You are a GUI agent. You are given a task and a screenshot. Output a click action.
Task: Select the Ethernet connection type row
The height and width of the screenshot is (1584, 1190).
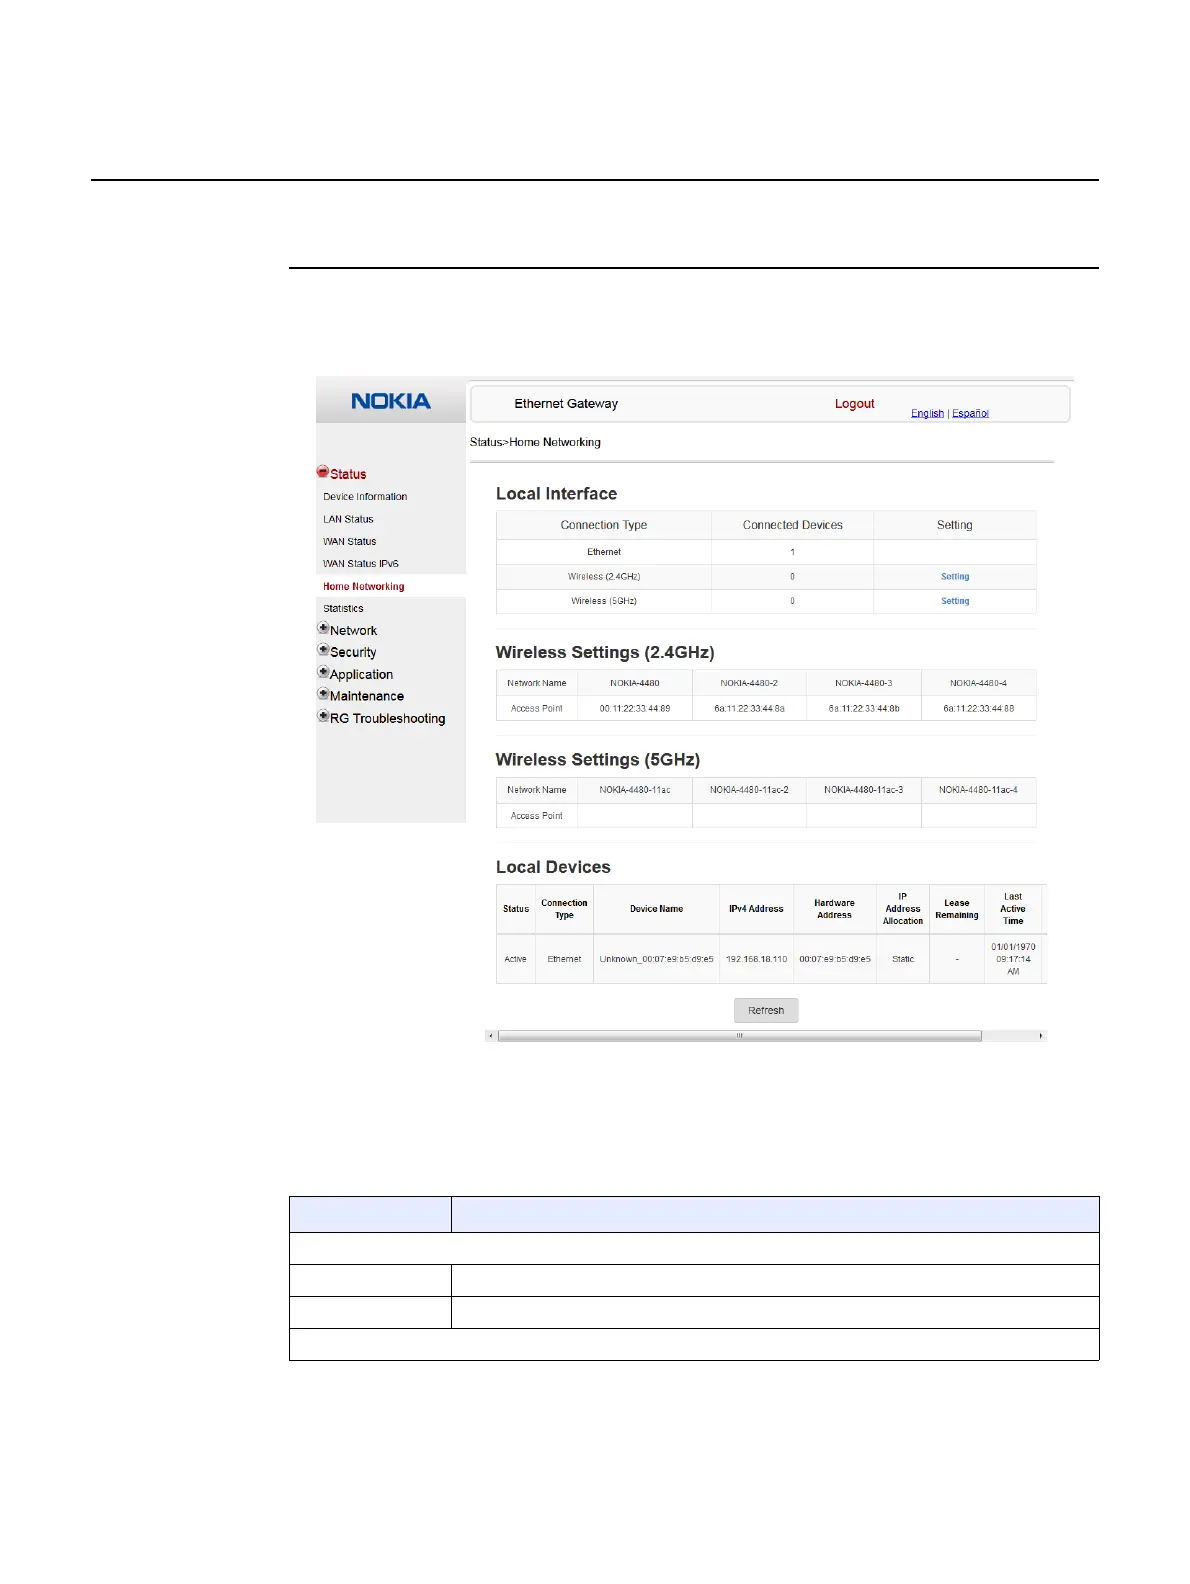(766, 552)
